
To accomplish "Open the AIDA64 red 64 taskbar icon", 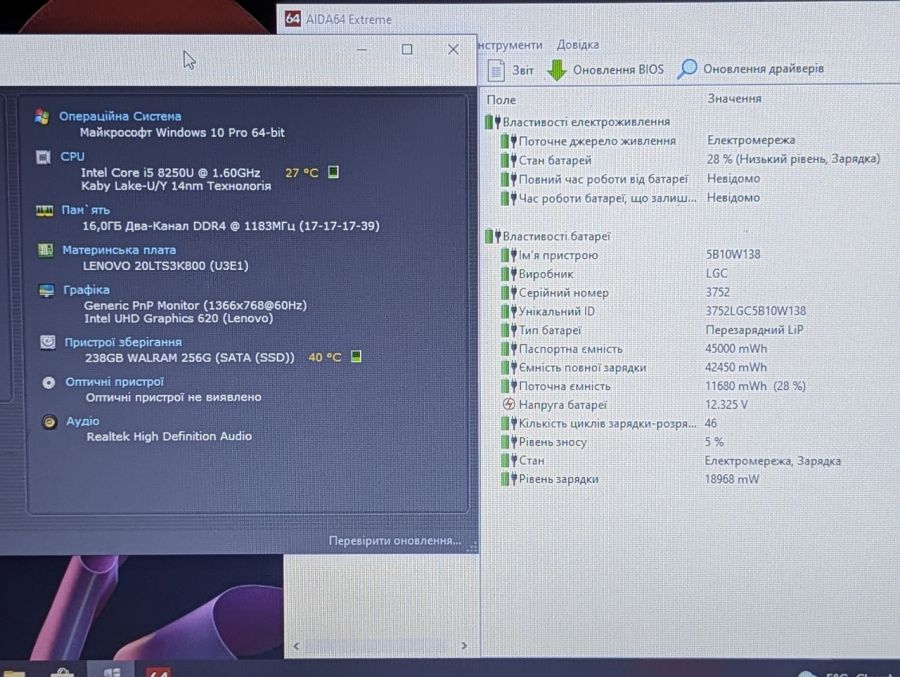I will (x=158, y=671).
